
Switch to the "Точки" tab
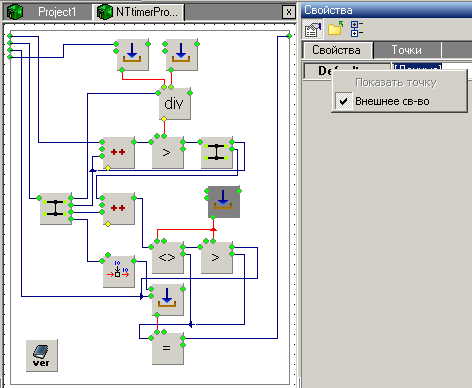point(407,50)
